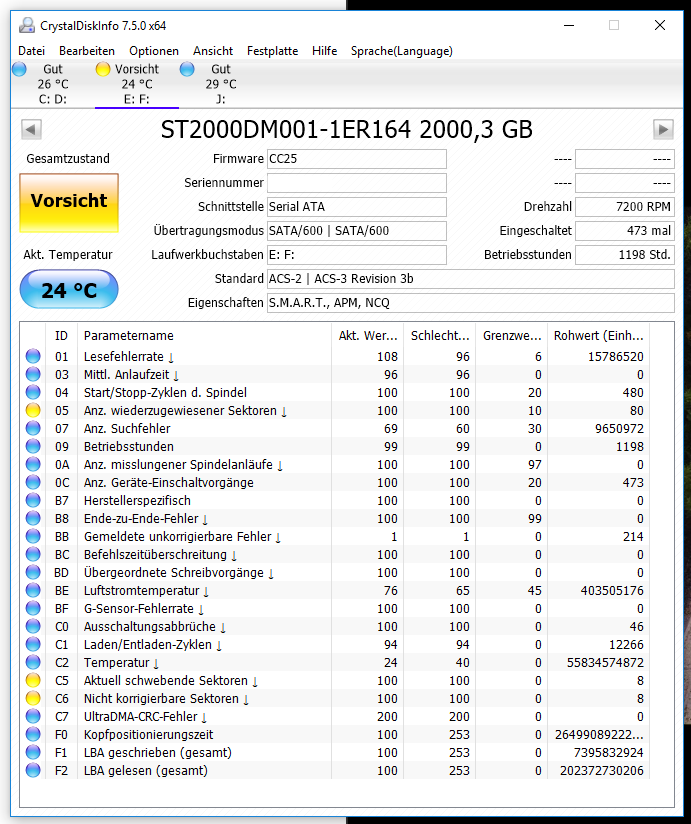Select the J: disk tab
The height and width of the screenshot is (824, 691).
(x=221, y=84)
